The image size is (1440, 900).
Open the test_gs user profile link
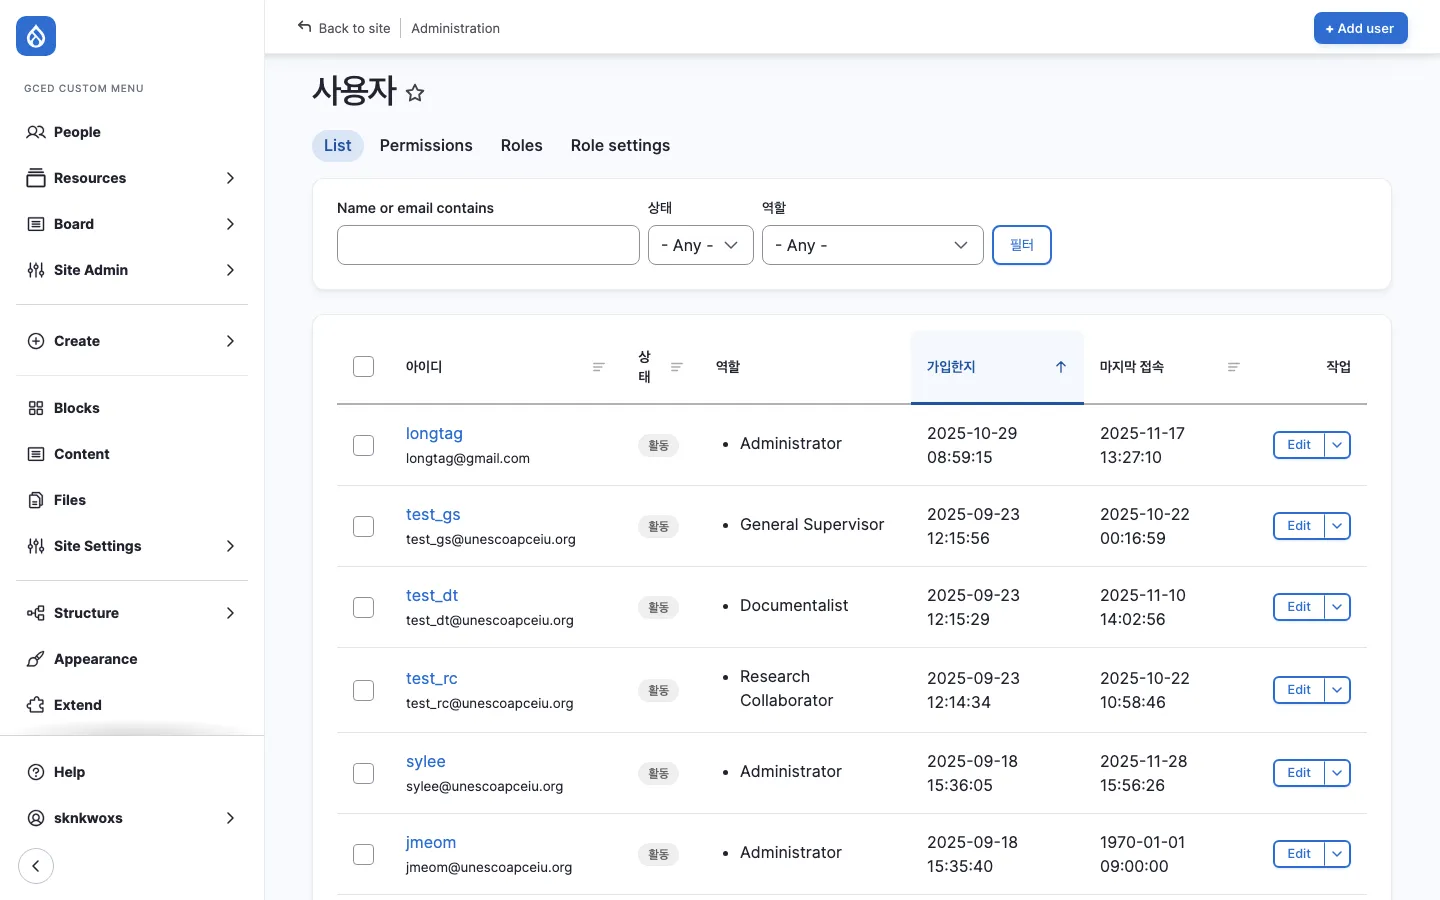tap(433, 515)
